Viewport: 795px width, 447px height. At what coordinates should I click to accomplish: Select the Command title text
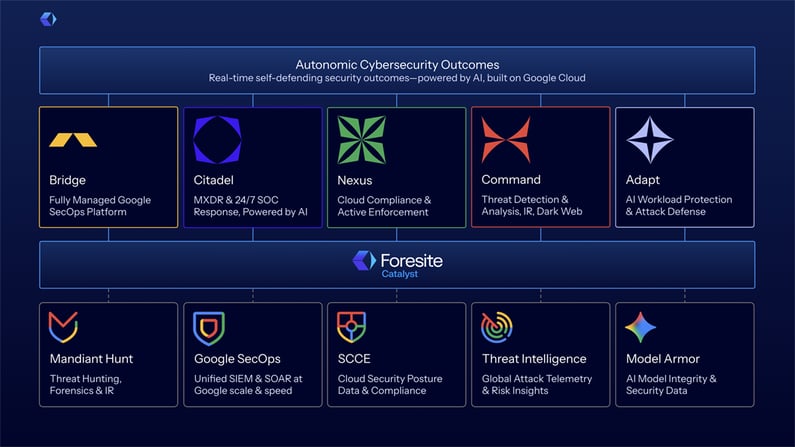click(511, 179)
